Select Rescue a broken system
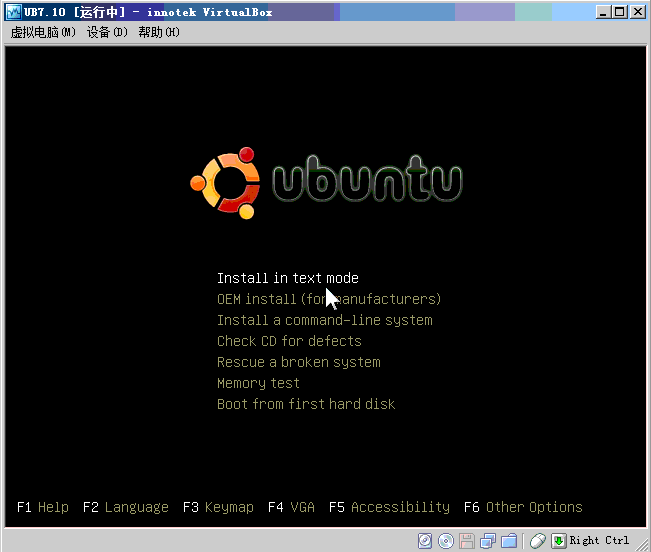The width and height of the screenshot is (651, 552). (299, 362)
